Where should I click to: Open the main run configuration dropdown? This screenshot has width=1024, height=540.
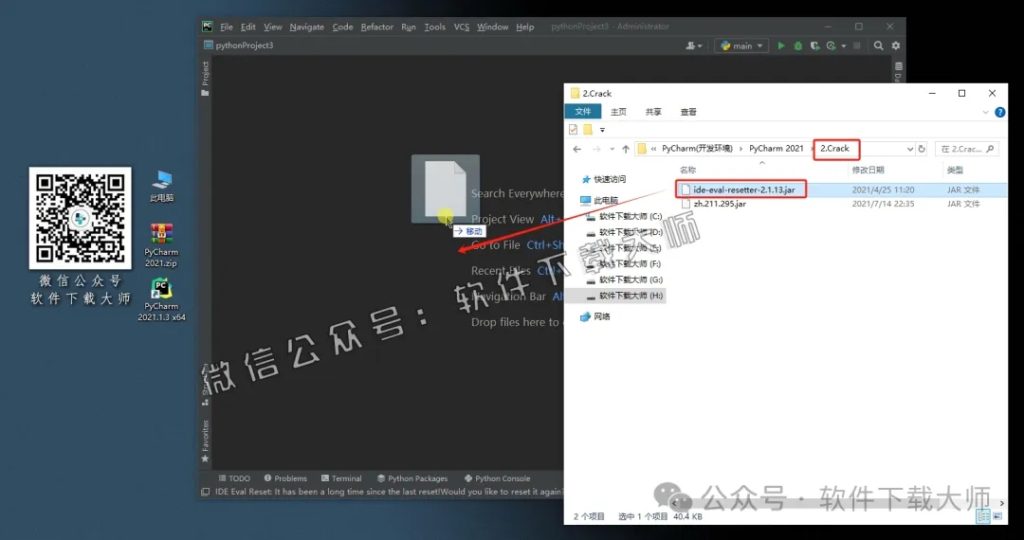(x=741, y=46)
